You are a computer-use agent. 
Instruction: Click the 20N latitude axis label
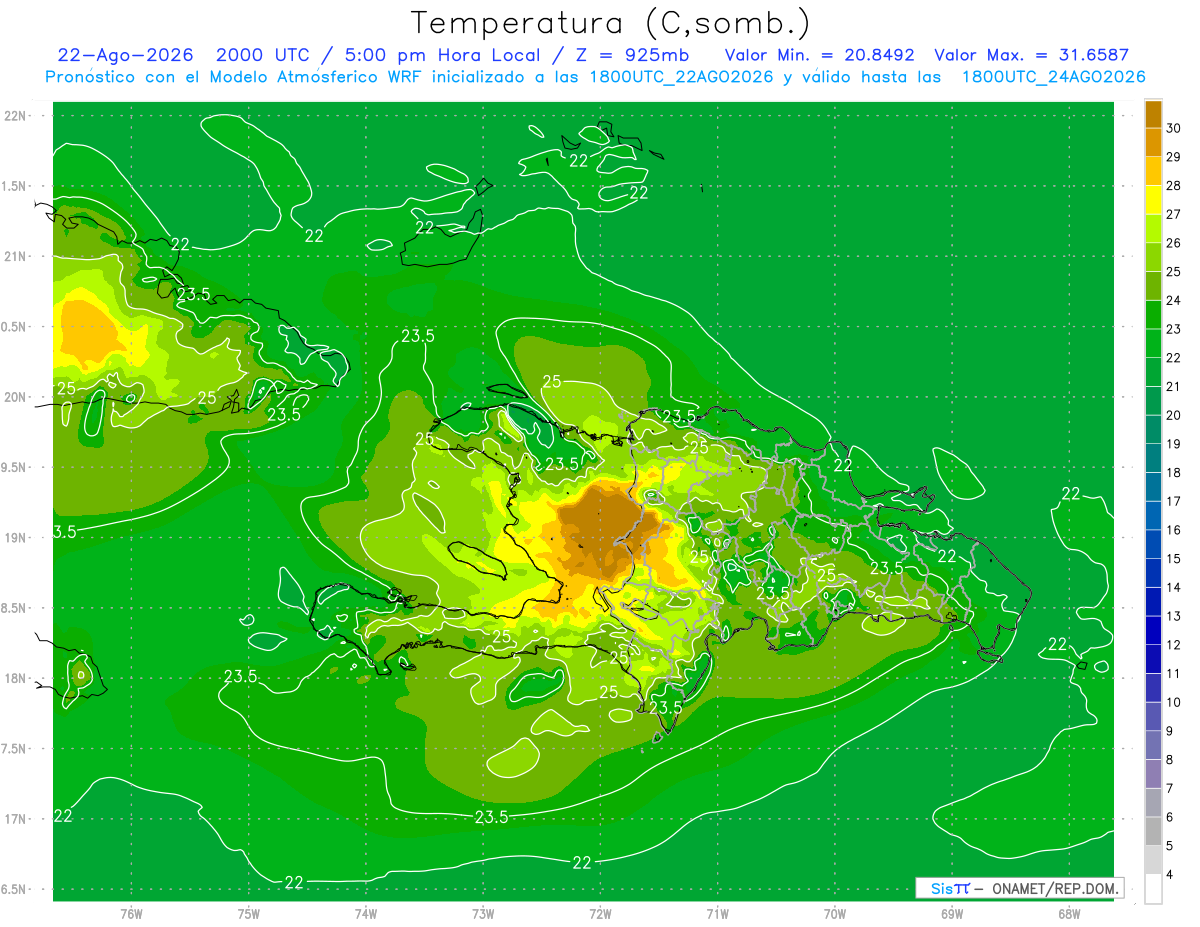pos(16,397)
